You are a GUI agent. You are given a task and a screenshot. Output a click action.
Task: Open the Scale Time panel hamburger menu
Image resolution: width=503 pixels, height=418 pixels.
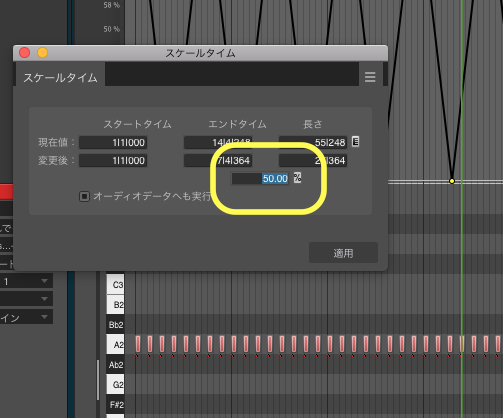click(x=370, y=77)
